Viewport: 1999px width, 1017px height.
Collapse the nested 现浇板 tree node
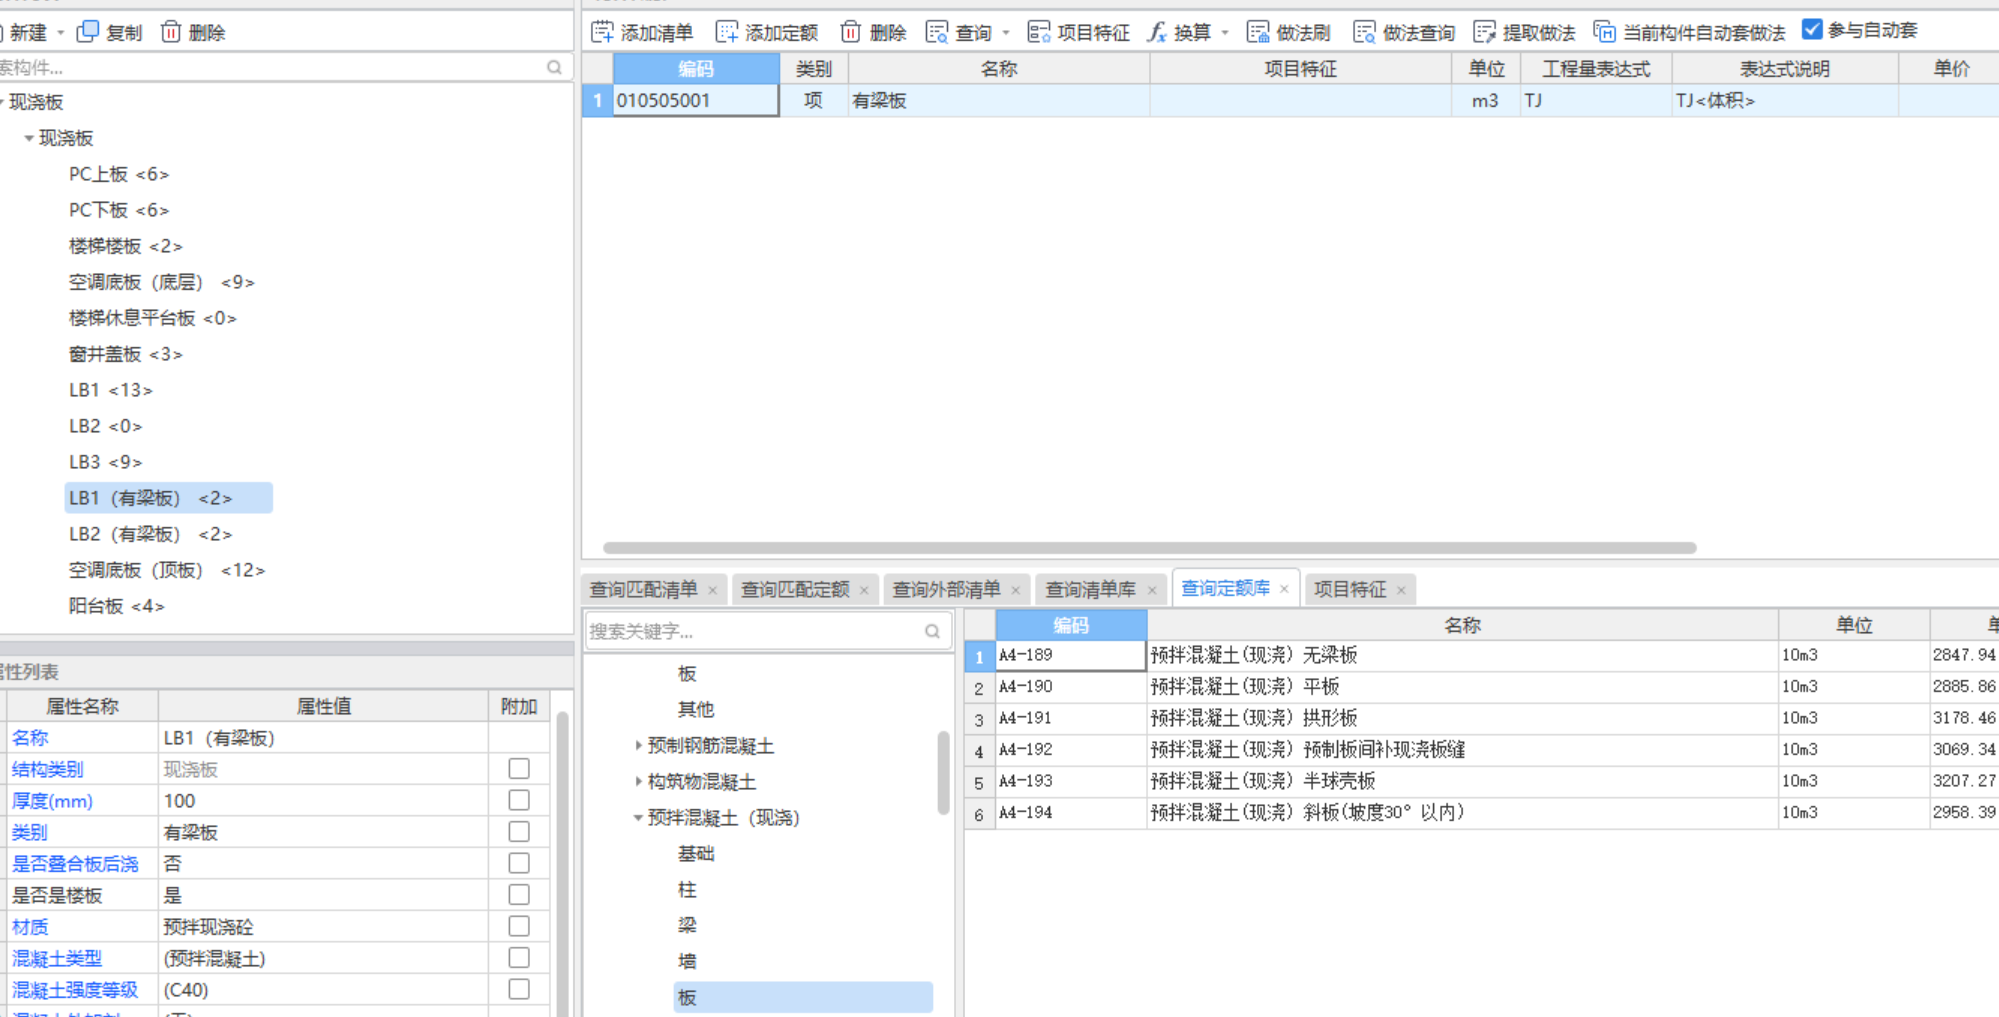28,138
